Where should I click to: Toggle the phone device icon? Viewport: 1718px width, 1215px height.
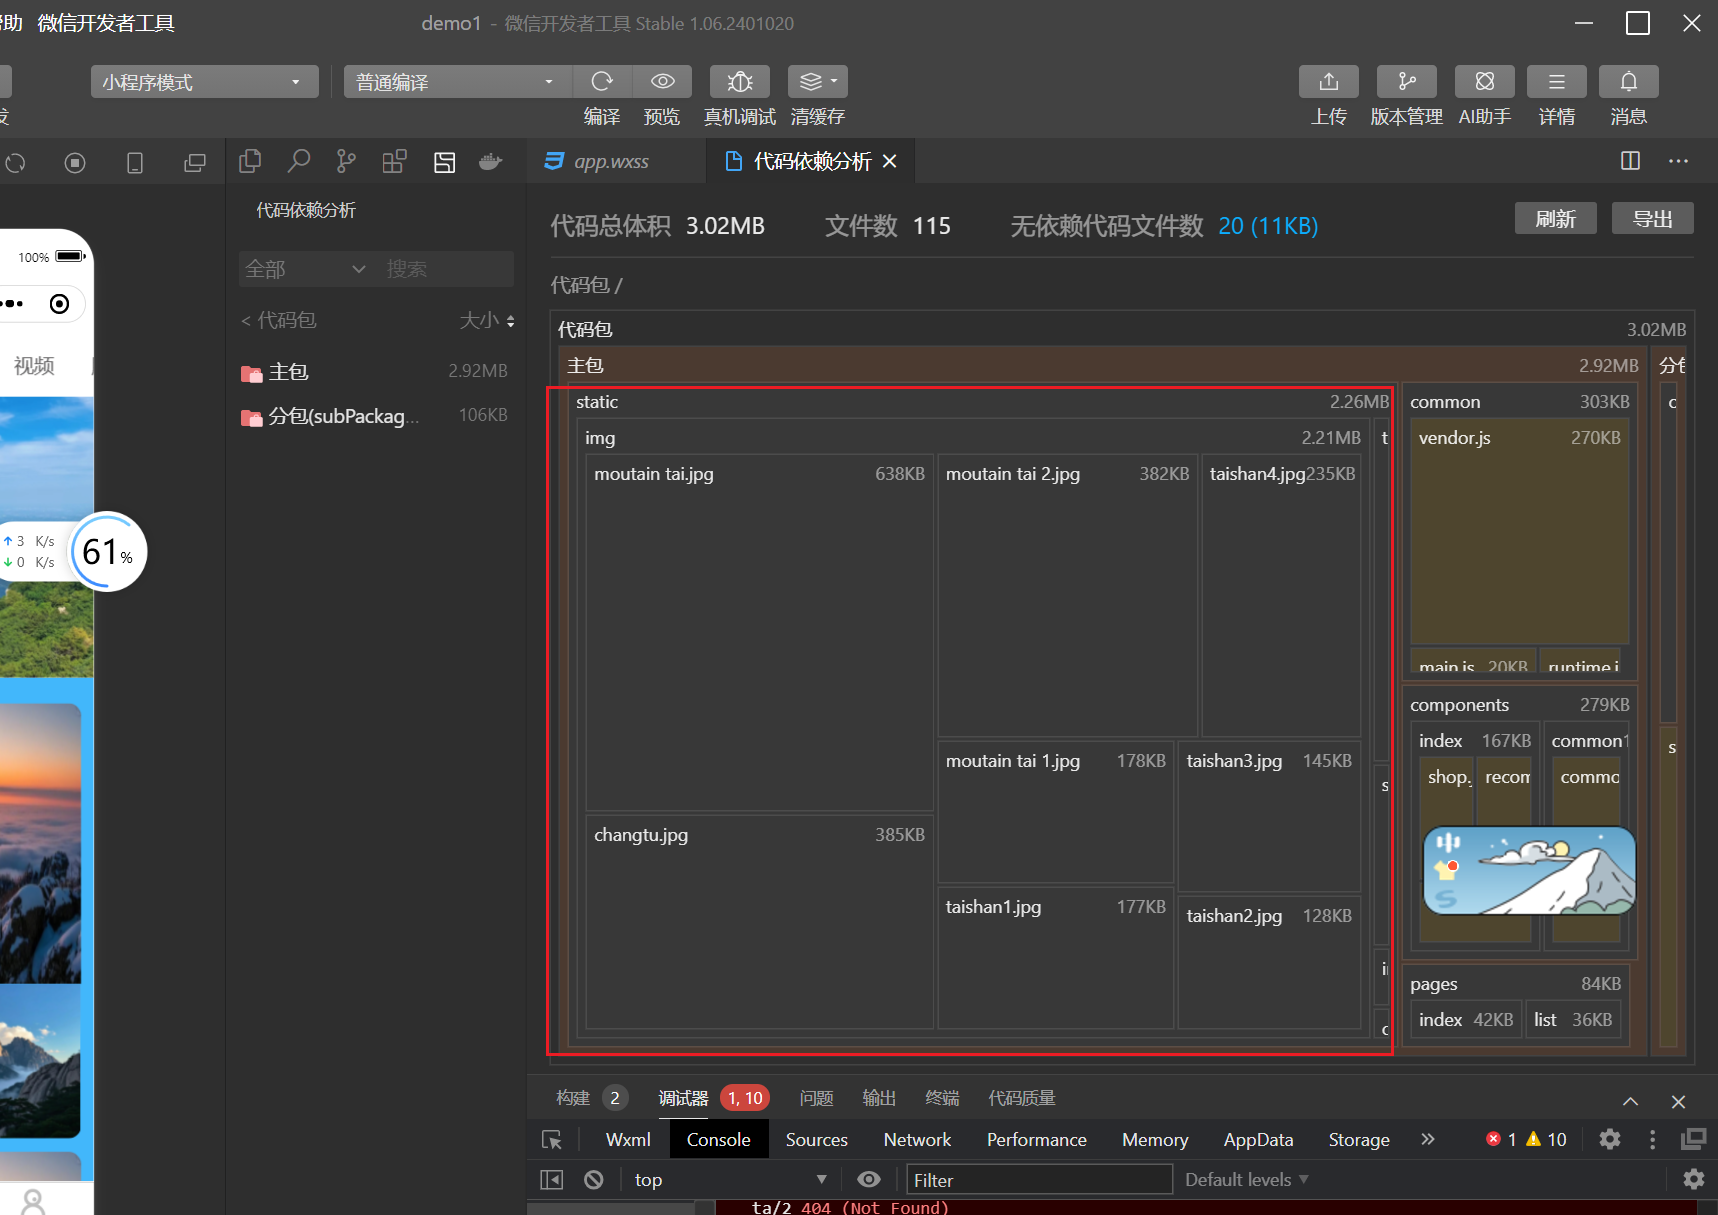coord(135,162)
